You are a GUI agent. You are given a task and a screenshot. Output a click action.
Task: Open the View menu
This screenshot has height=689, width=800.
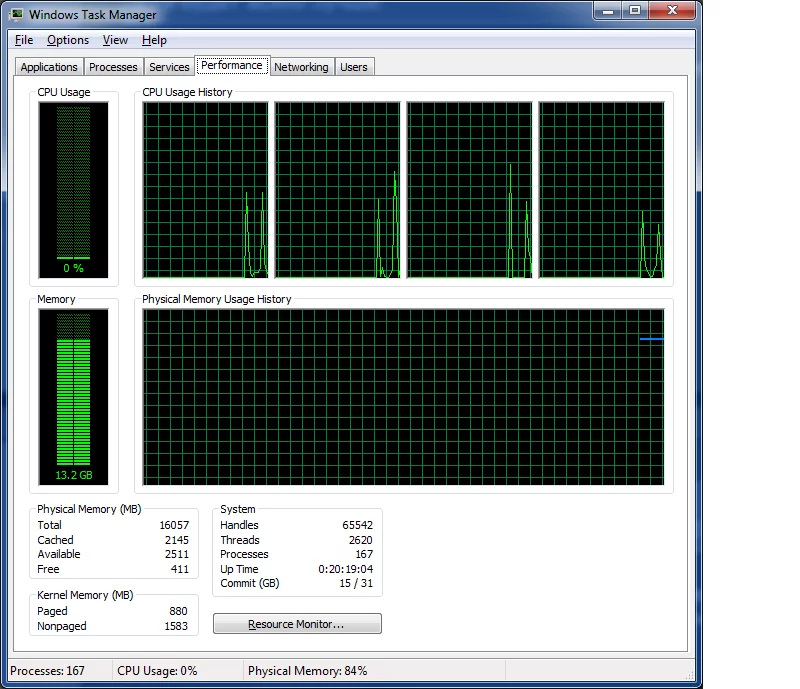point(115,40)
